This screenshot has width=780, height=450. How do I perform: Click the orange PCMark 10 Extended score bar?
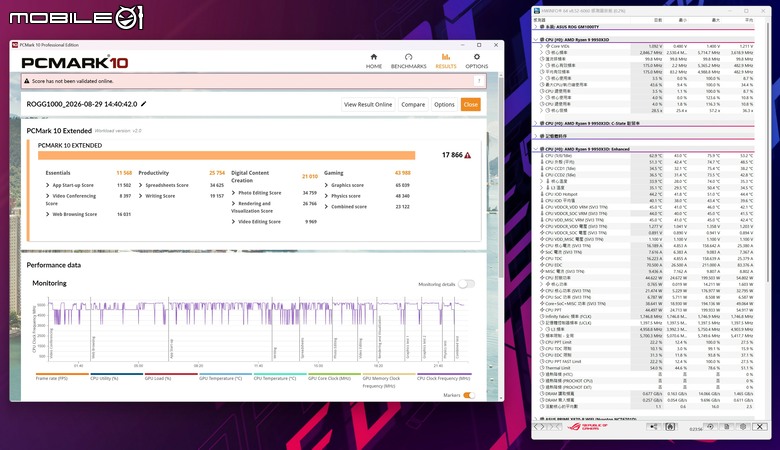(226, 156)
